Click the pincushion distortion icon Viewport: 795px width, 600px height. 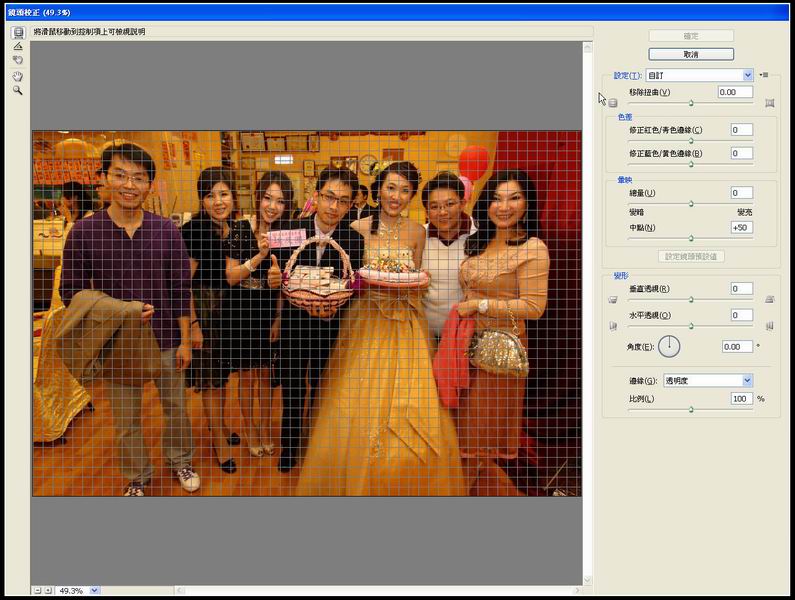[x=770, y=103]
